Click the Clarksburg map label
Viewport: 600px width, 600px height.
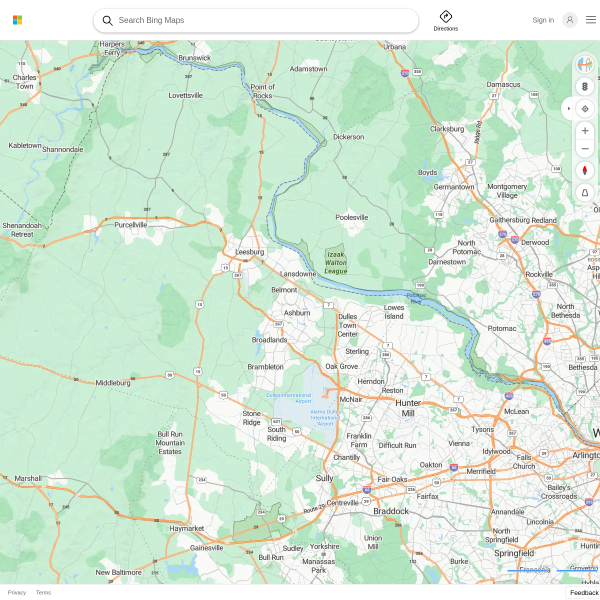[447, 129]
